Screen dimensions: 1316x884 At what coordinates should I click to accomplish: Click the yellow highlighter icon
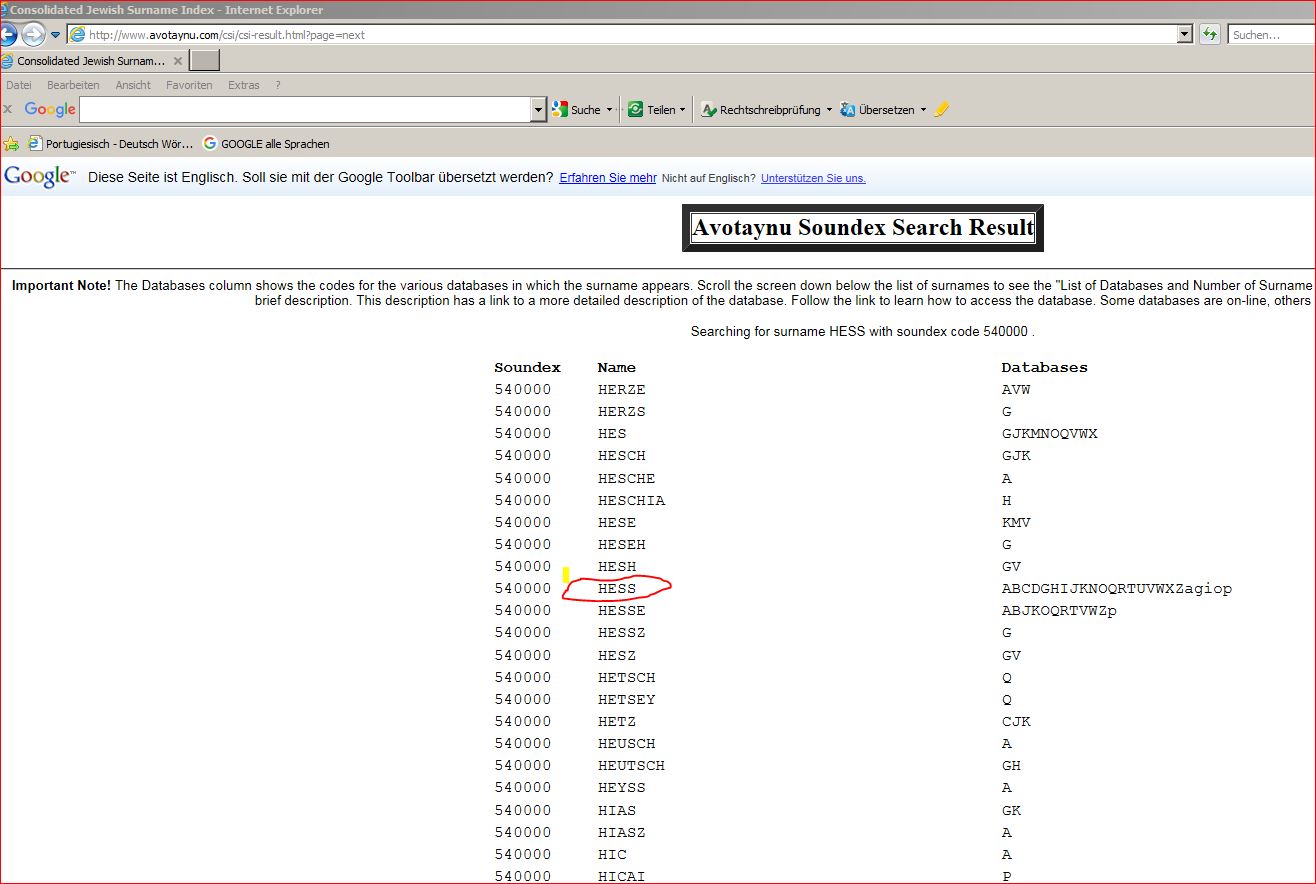(941, 110)
